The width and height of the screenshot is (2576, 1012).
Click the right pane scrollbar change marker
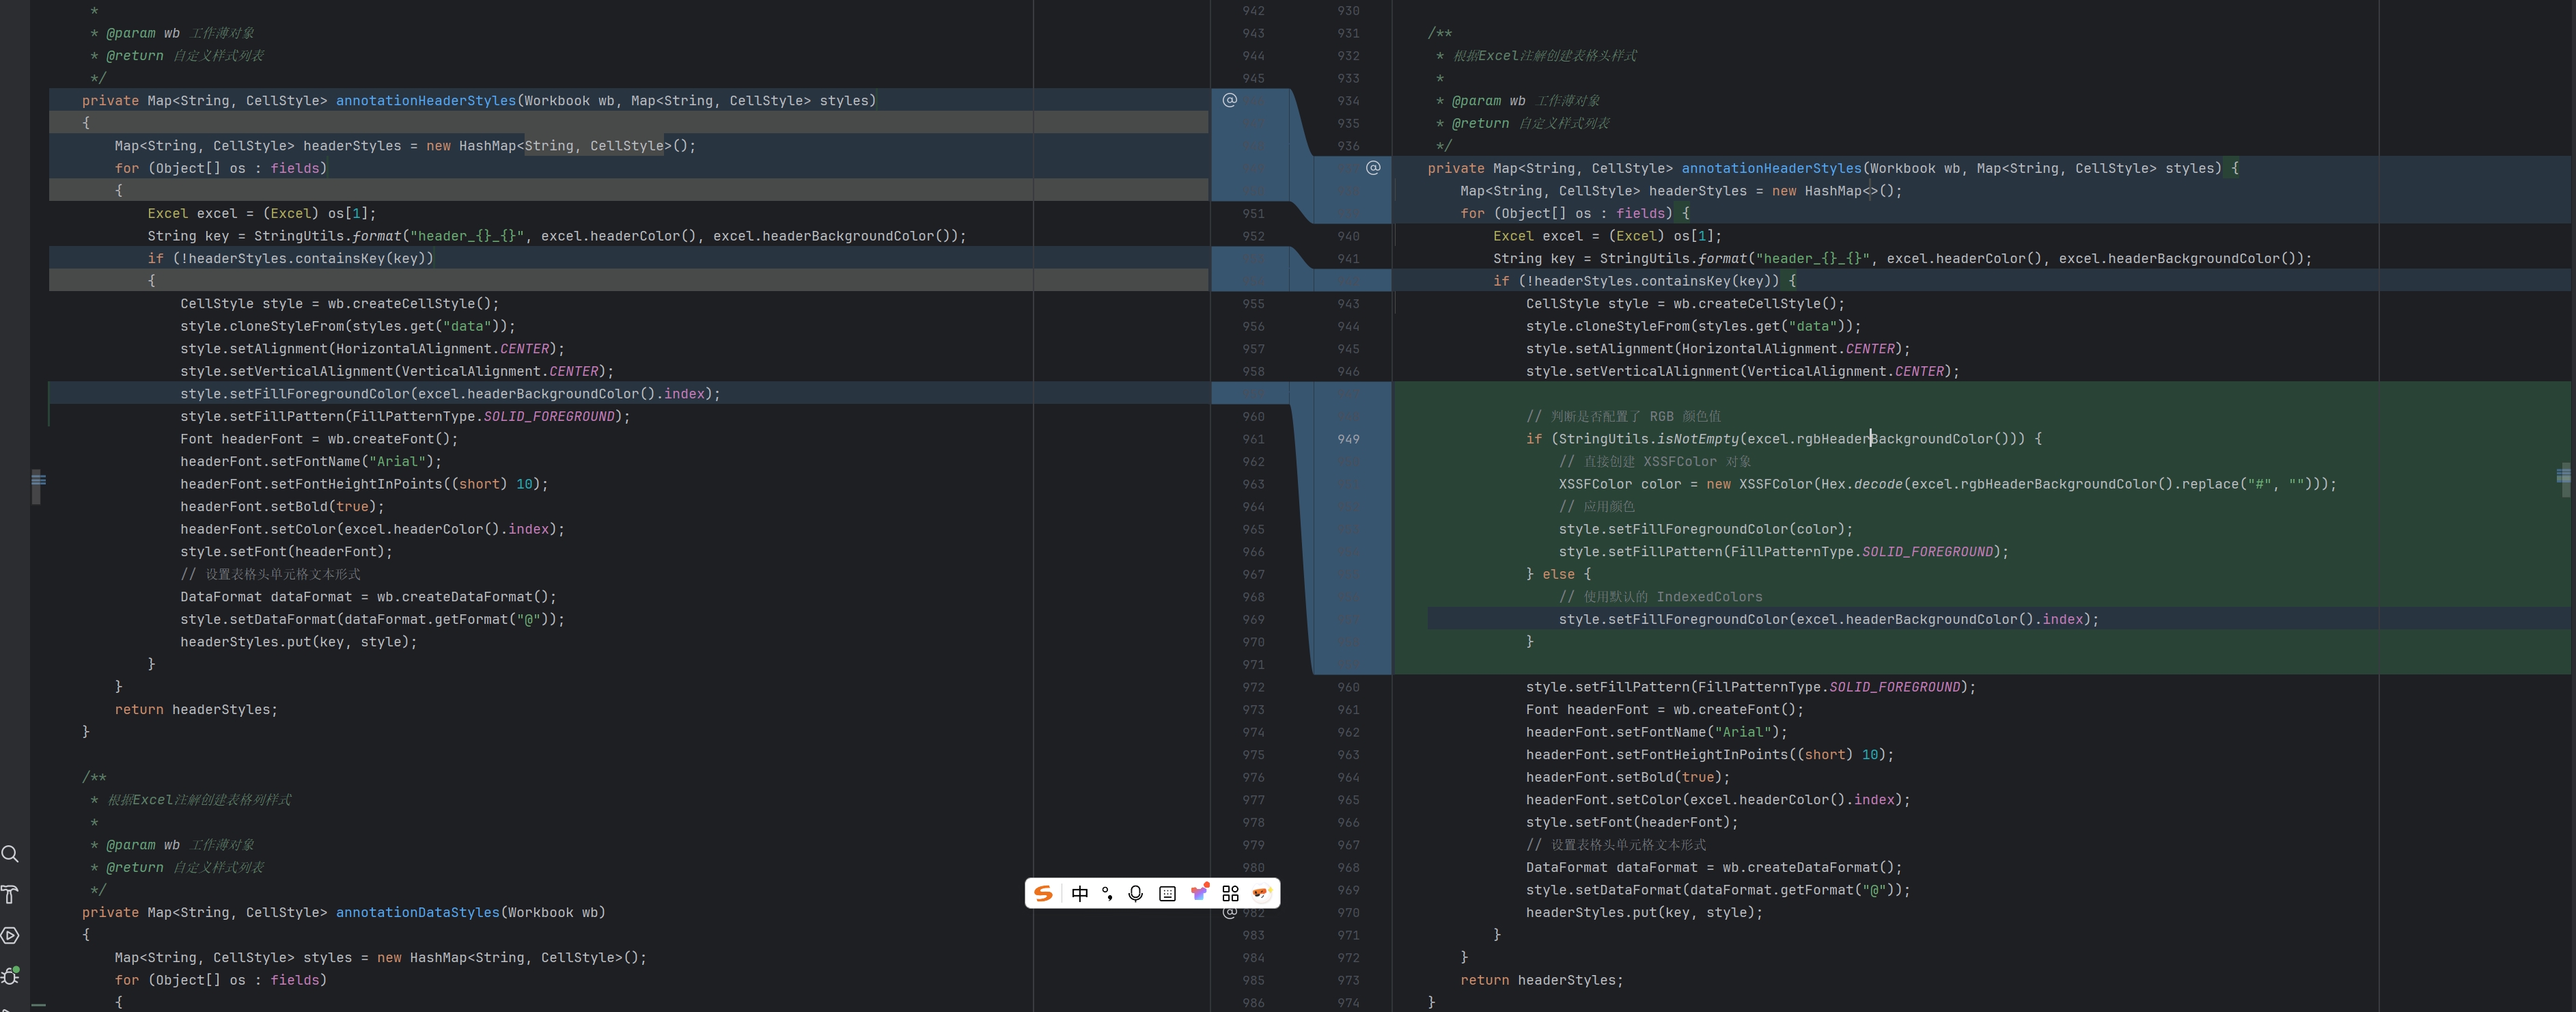click(2563, 475)
